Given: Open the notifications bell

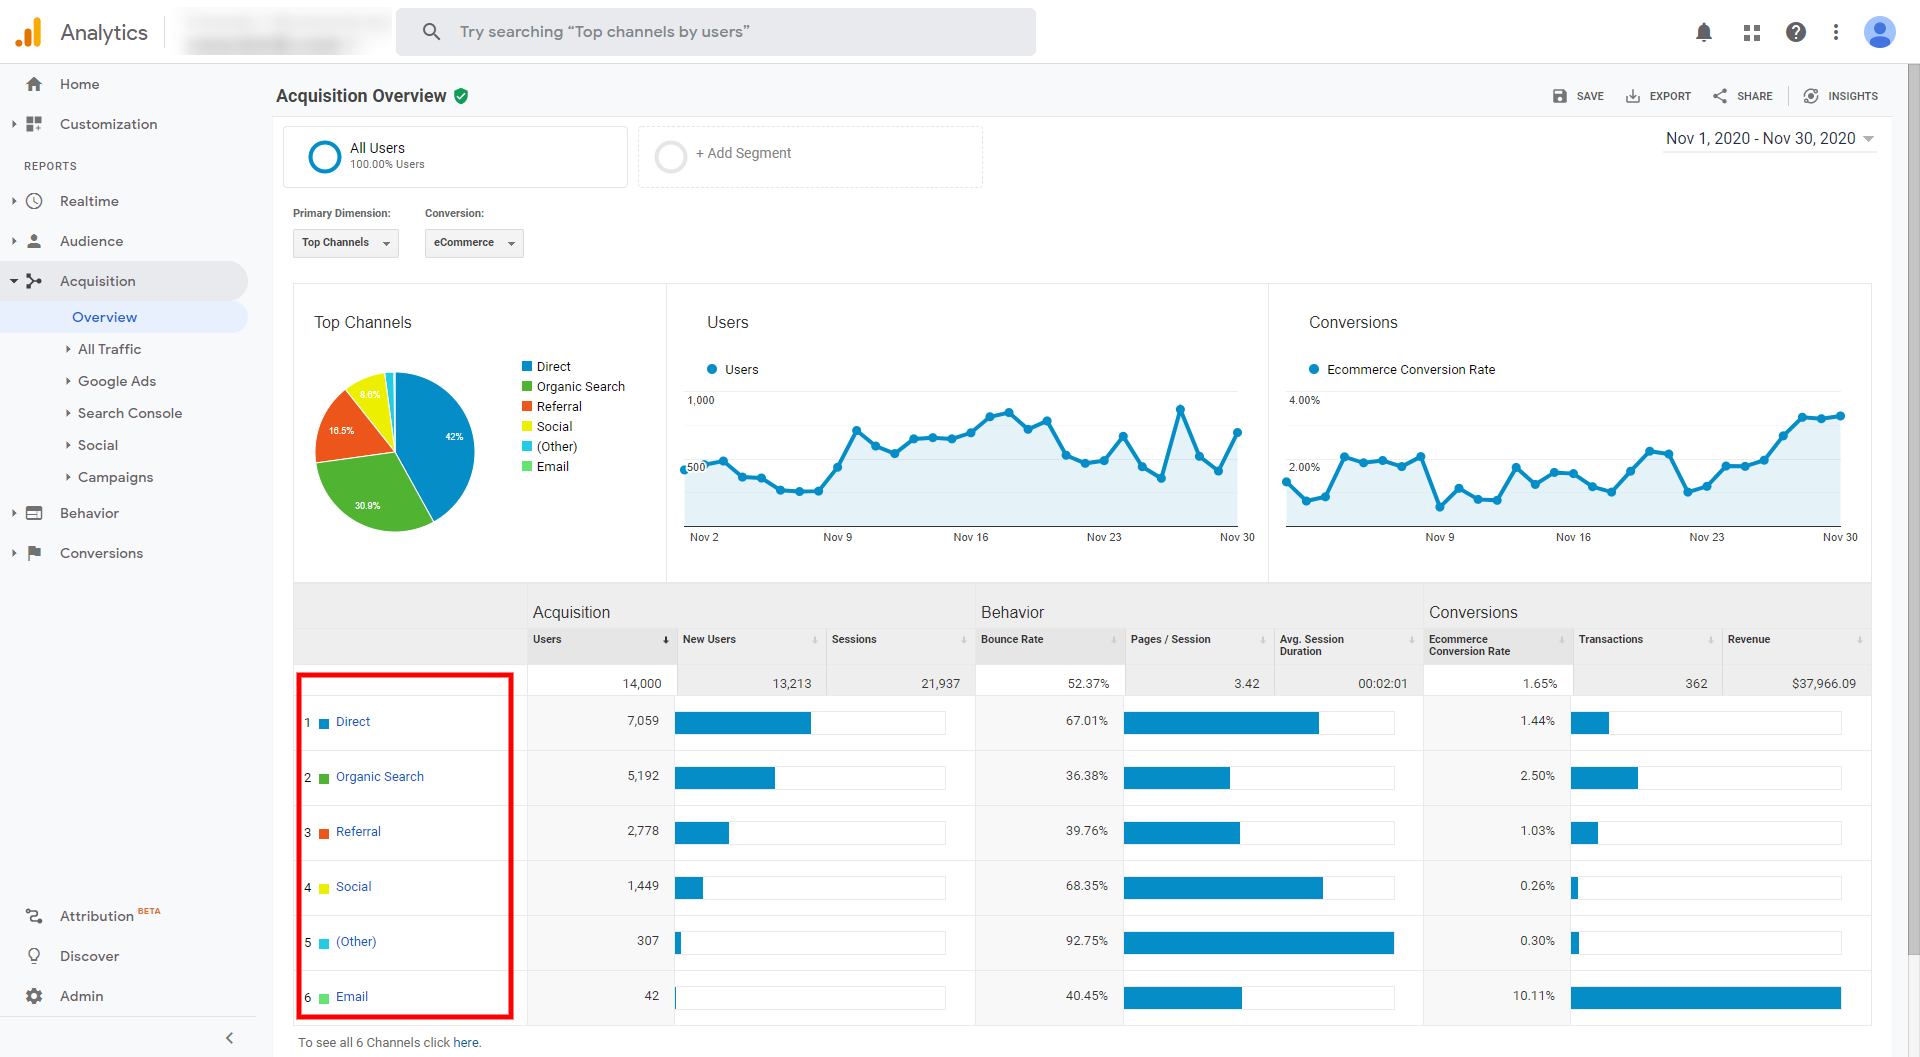Looking at the screenshot, I should click(1704, 32).
